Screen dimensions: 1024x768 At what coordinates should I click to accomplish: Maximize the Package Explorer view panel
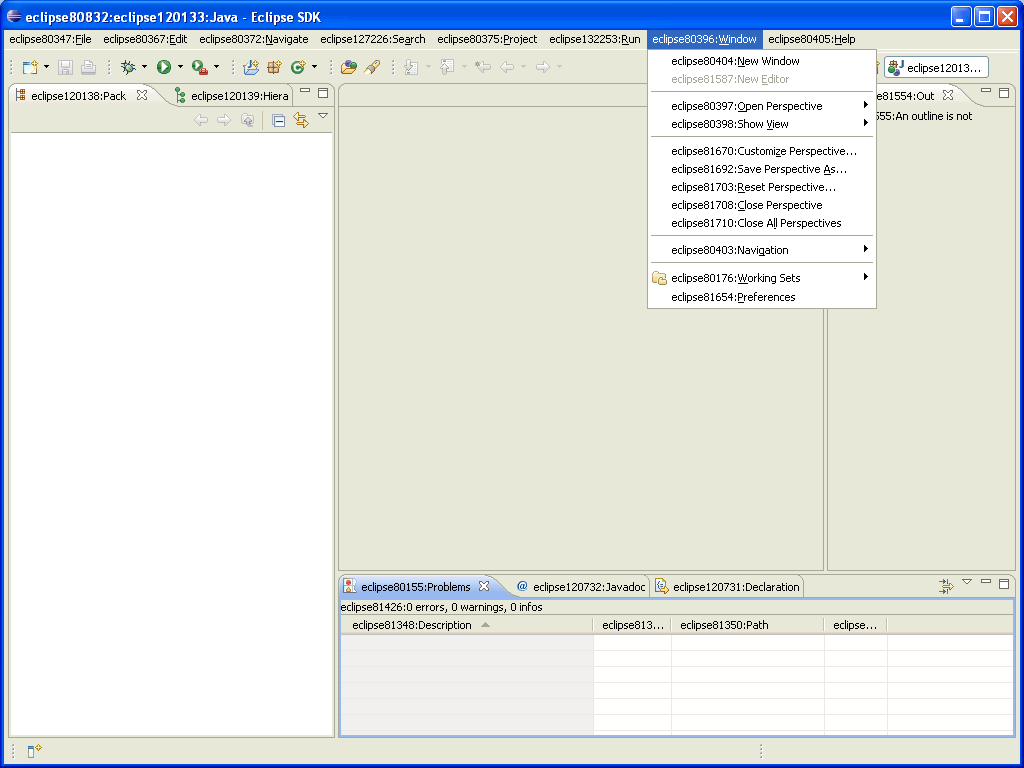tap(323, 93)
